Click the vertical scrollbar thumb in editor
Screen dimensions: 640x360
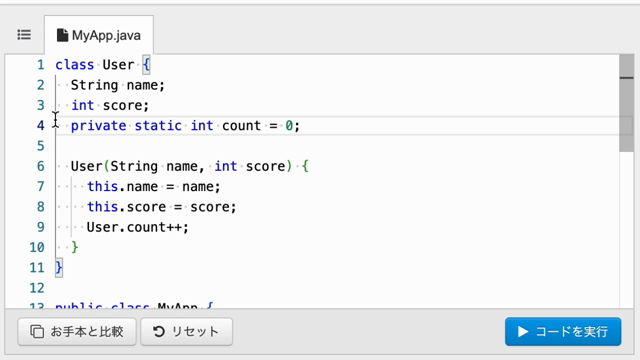coord(627,103)
